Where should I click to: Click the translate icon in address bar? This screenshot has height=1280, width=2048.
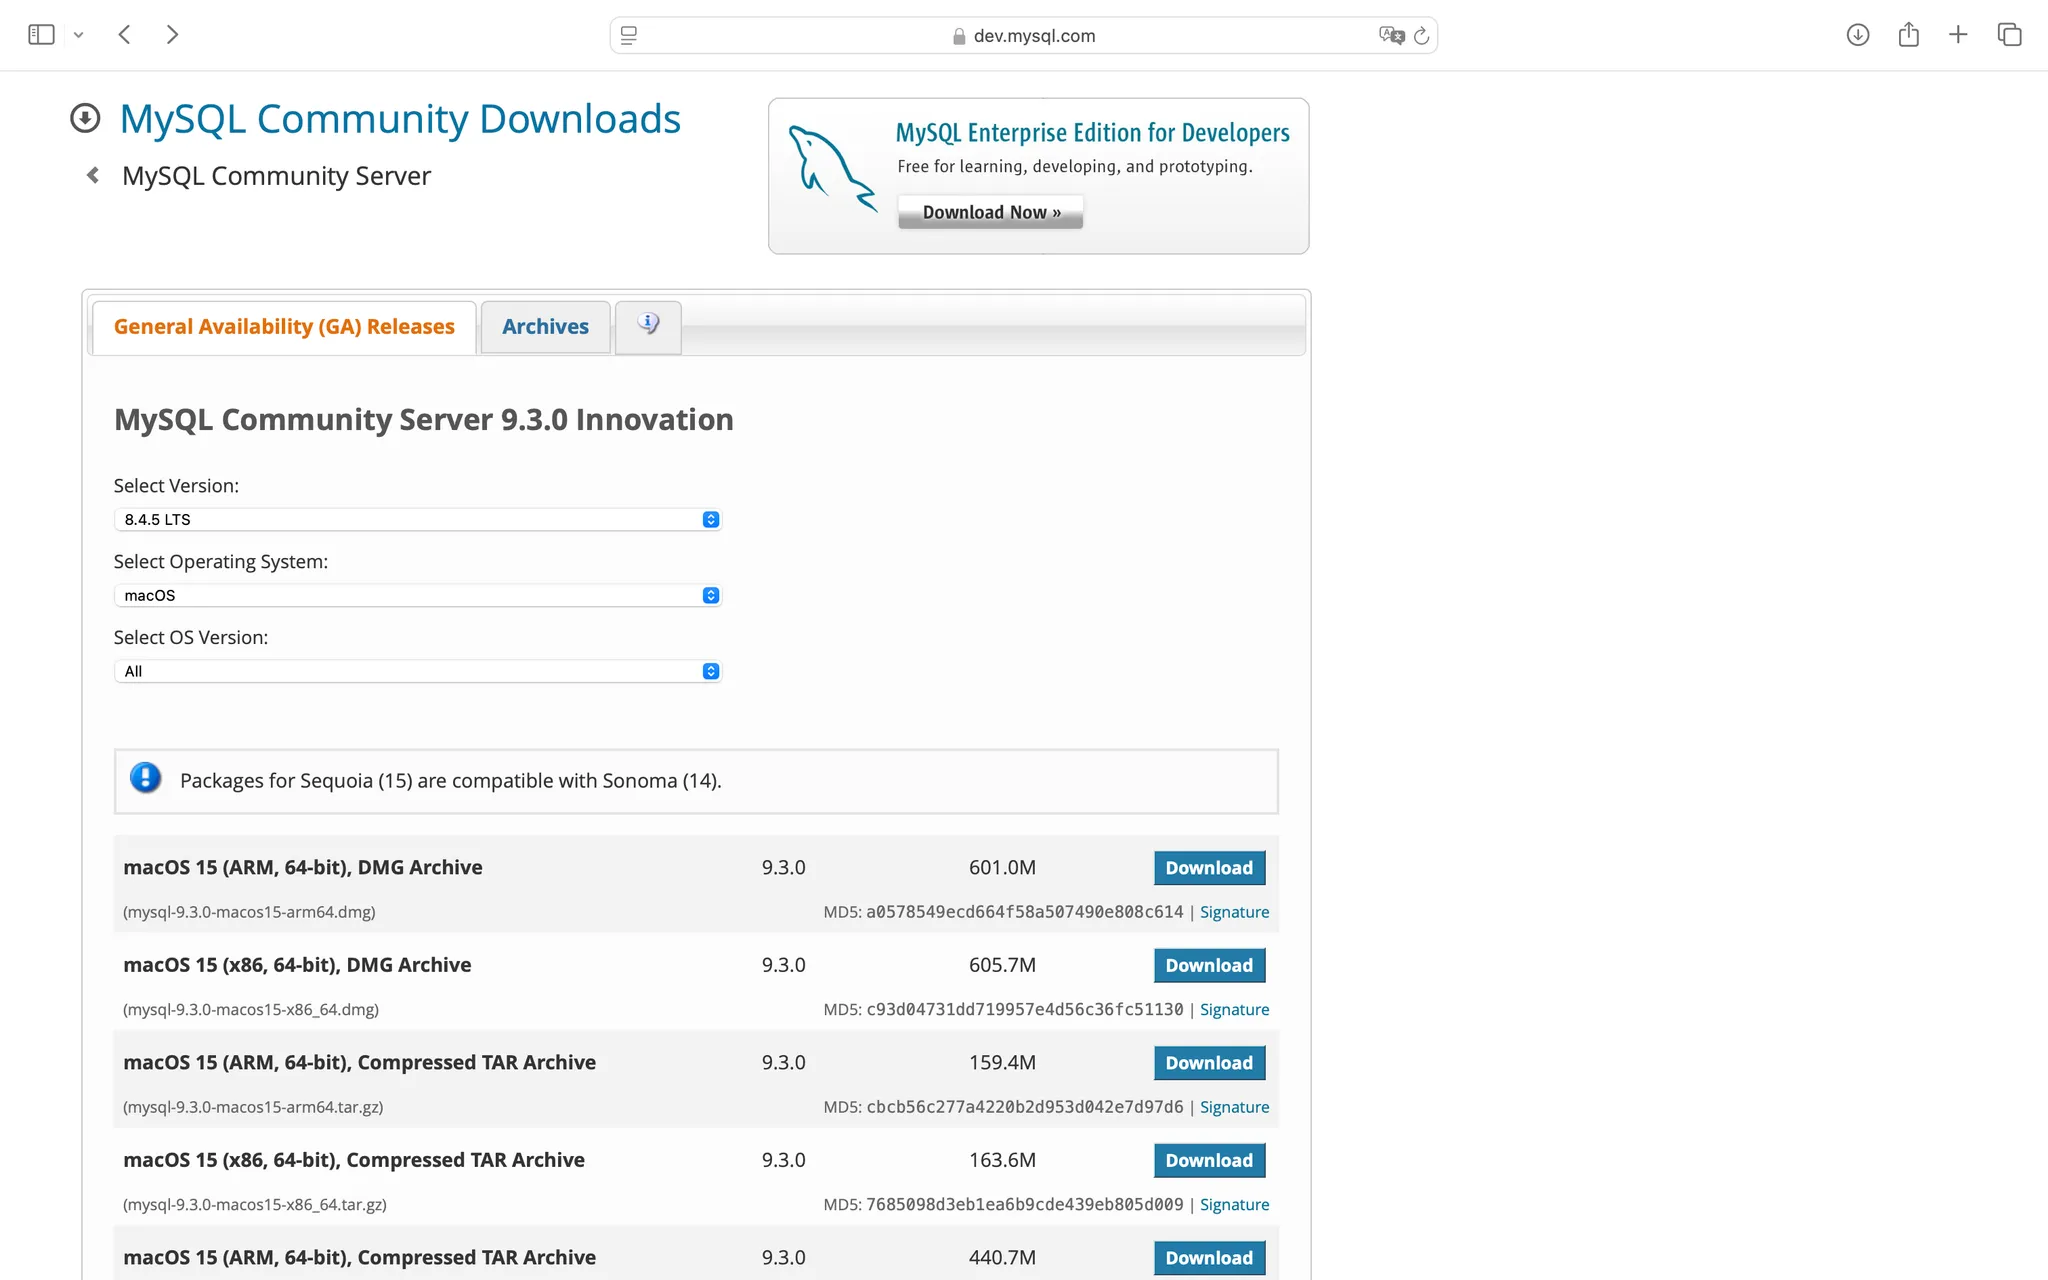point(1390,35)
